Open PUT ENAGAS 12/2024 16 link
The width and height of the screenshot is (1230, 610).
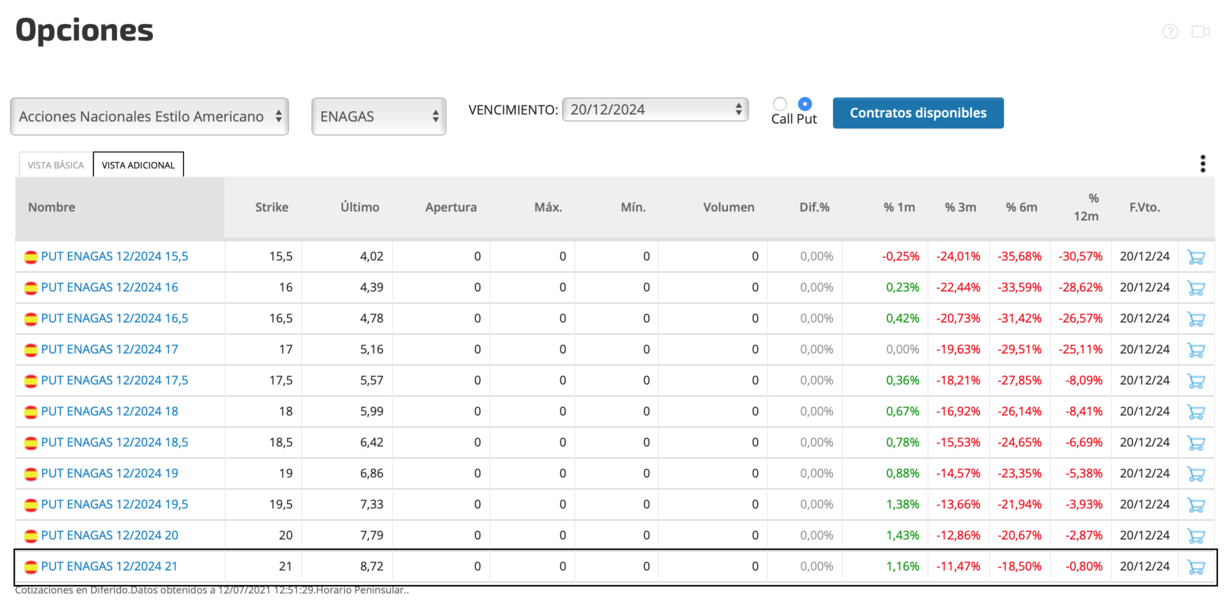pos(109,287)
